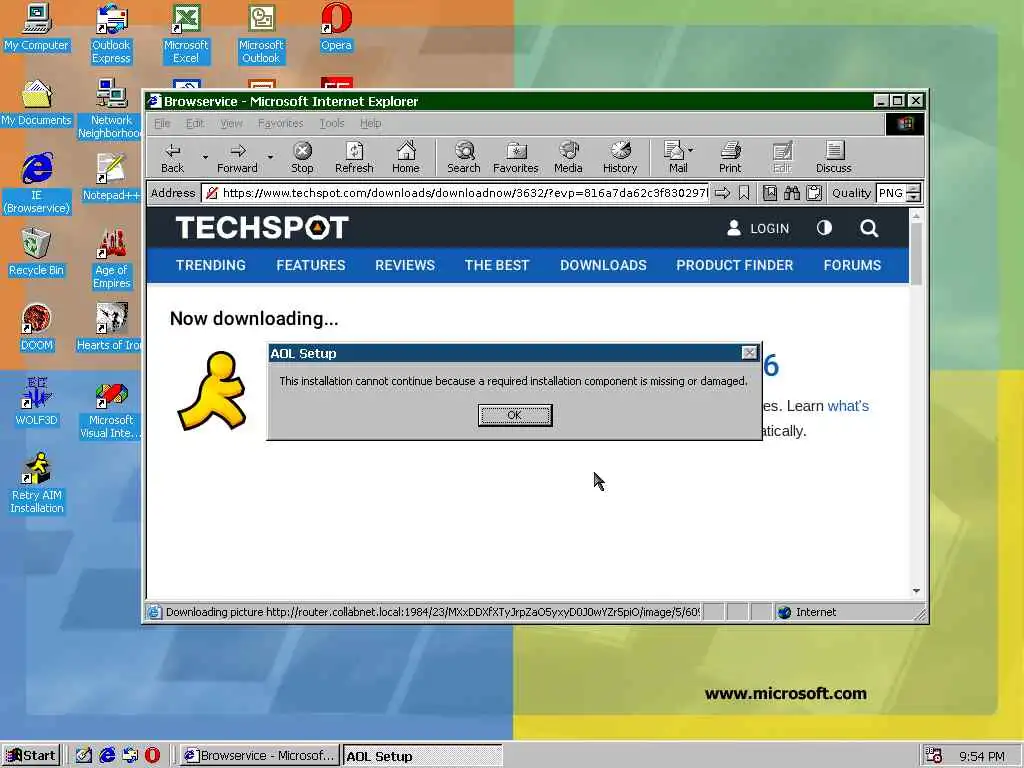Click the browser scrollbar down arrow

point(916,590)
